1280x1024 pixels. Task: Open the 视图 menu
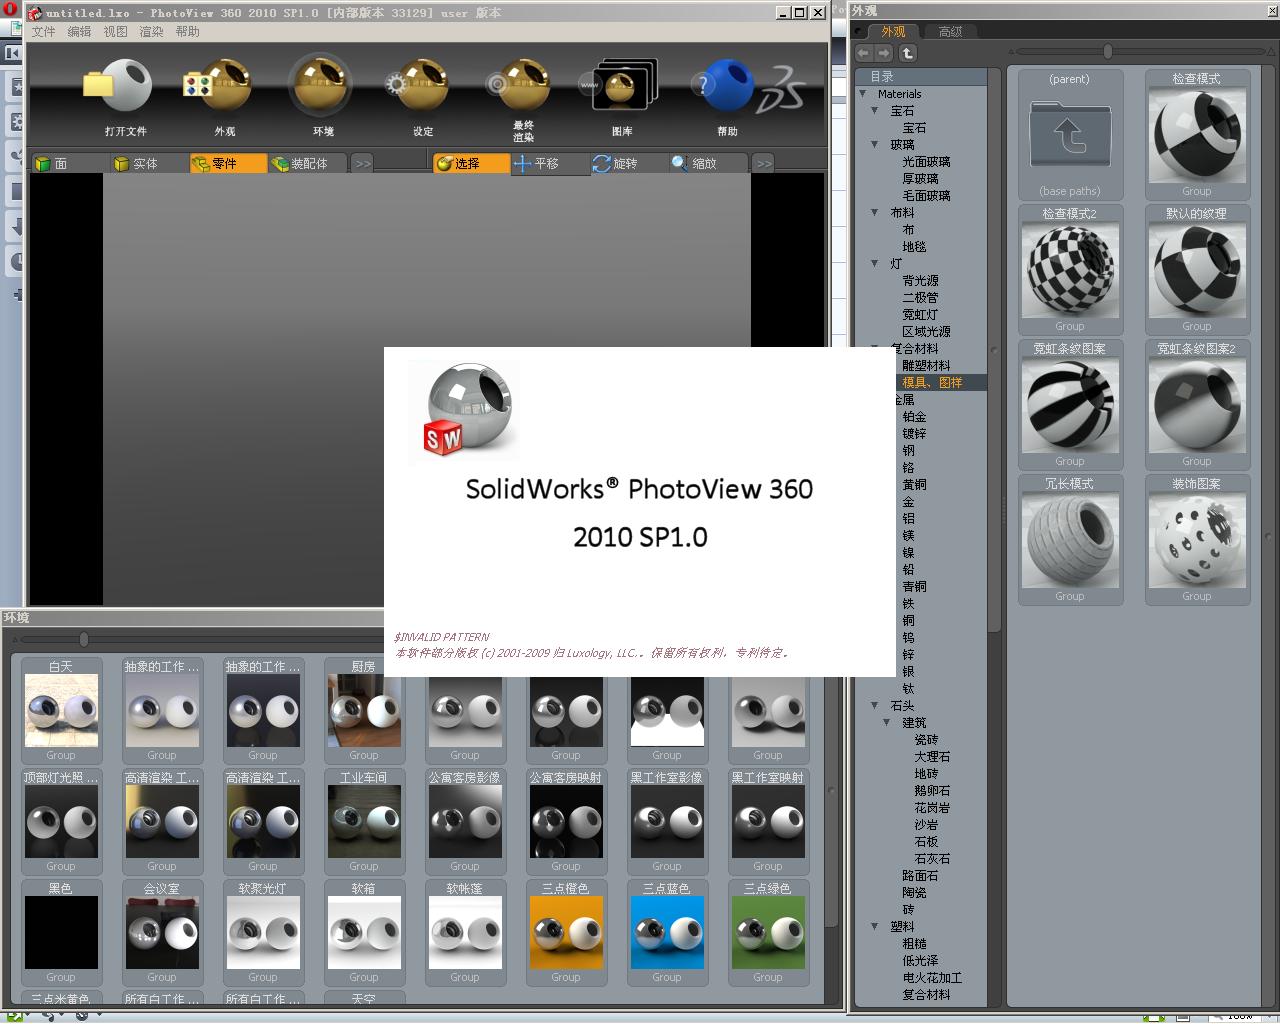(116, 31)
